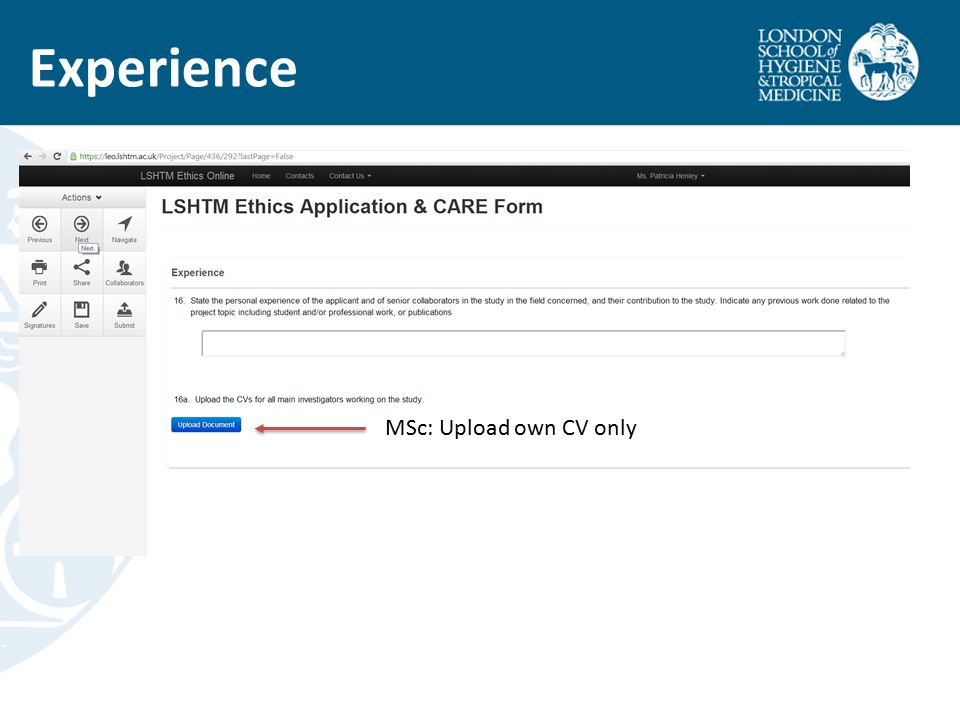This screenshot has width=960, height=720.
Task: Click the 'Next' tooltip label
Action: pos(88,248)
